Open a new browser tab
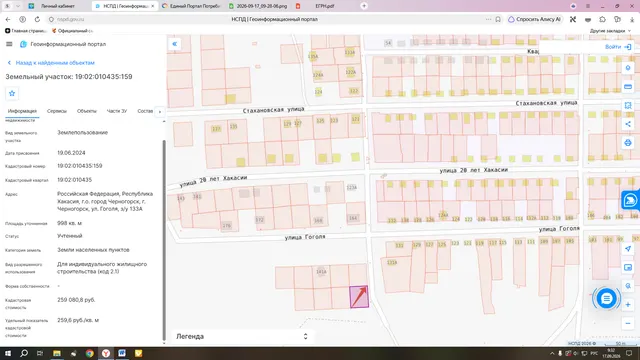 coord(364,6)
